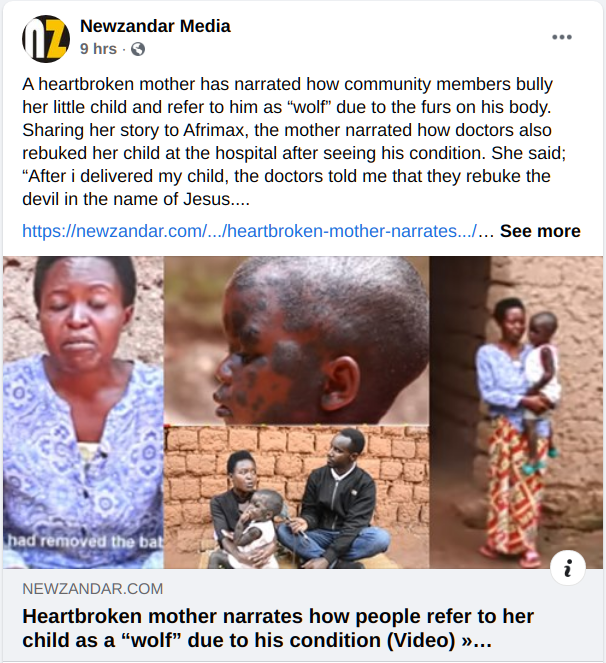Open the image of the woman in blue blouse
This screenshot has height=663, width=606.
[83, 412]
